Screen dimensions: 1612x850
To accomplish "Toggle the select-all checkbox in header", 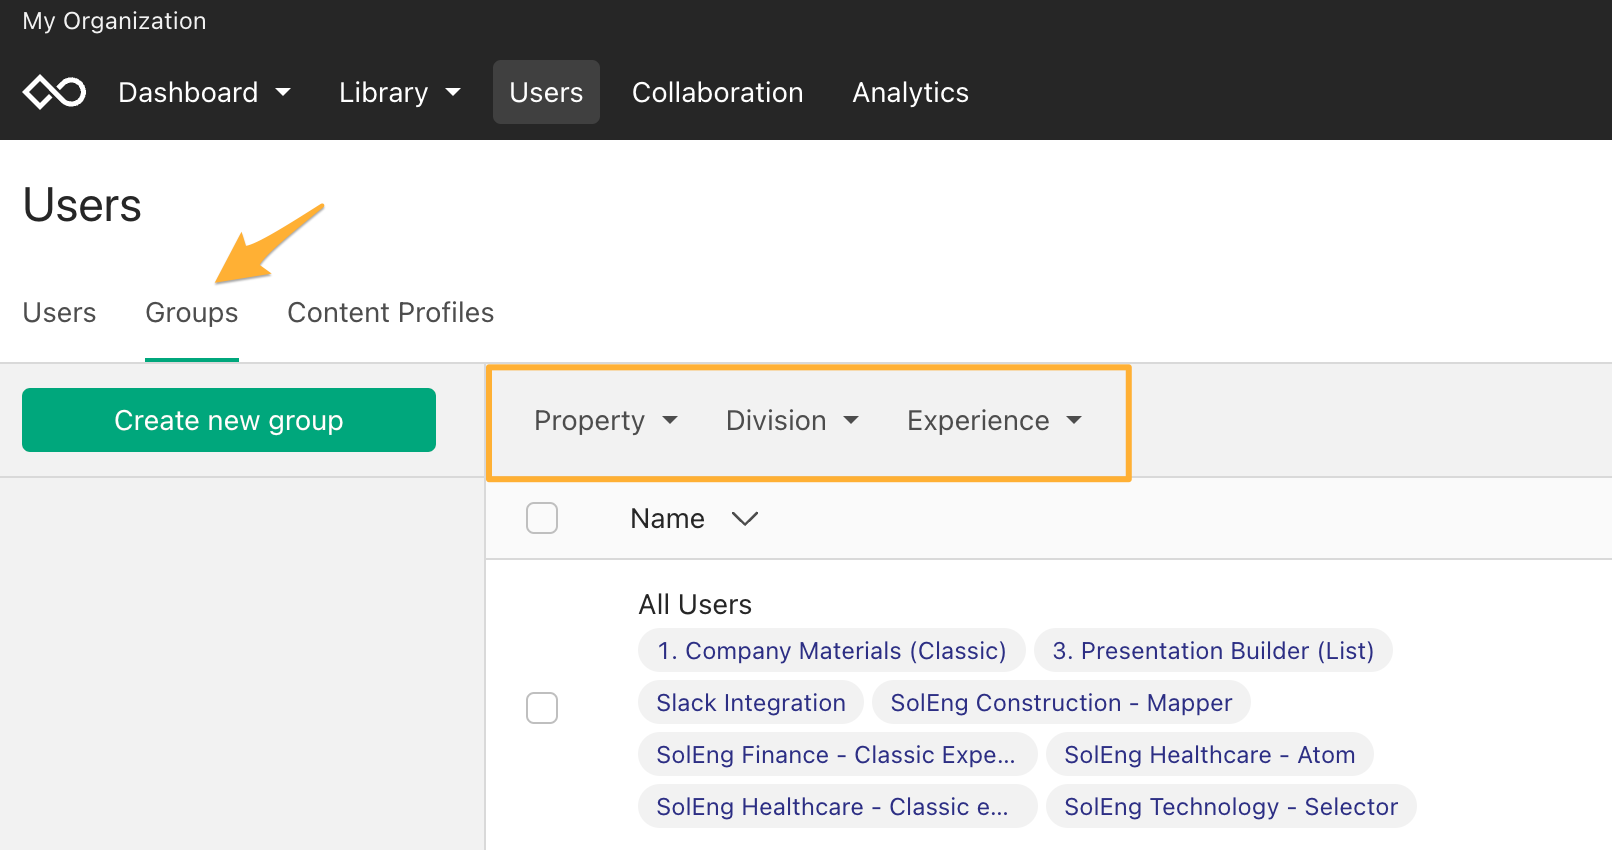I will (x=542, y=518).
